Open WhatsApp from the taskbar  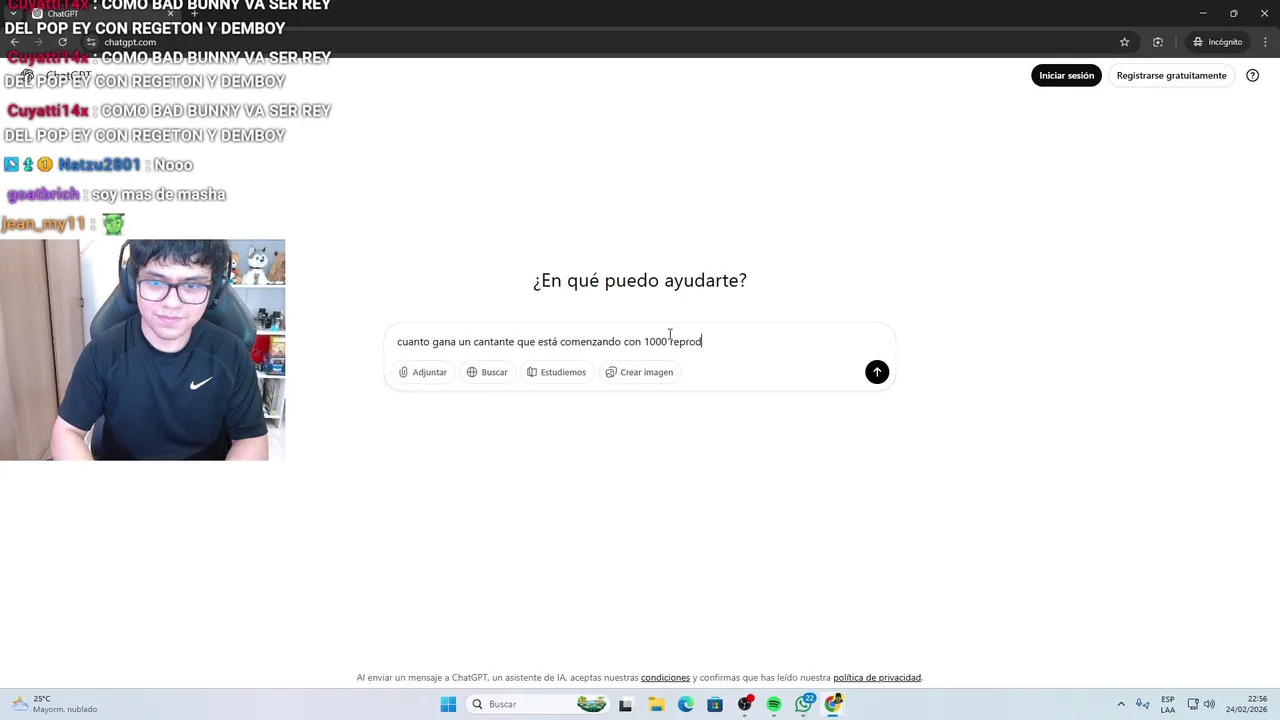804,704
